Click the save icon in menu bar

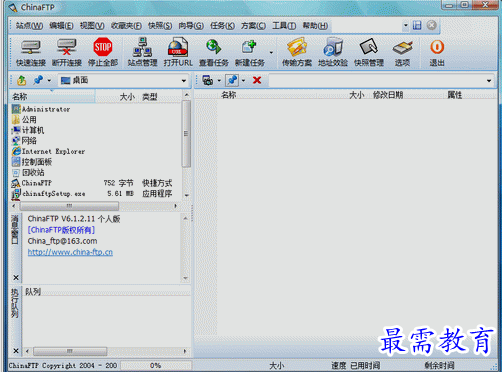click(x=417, y=25)
